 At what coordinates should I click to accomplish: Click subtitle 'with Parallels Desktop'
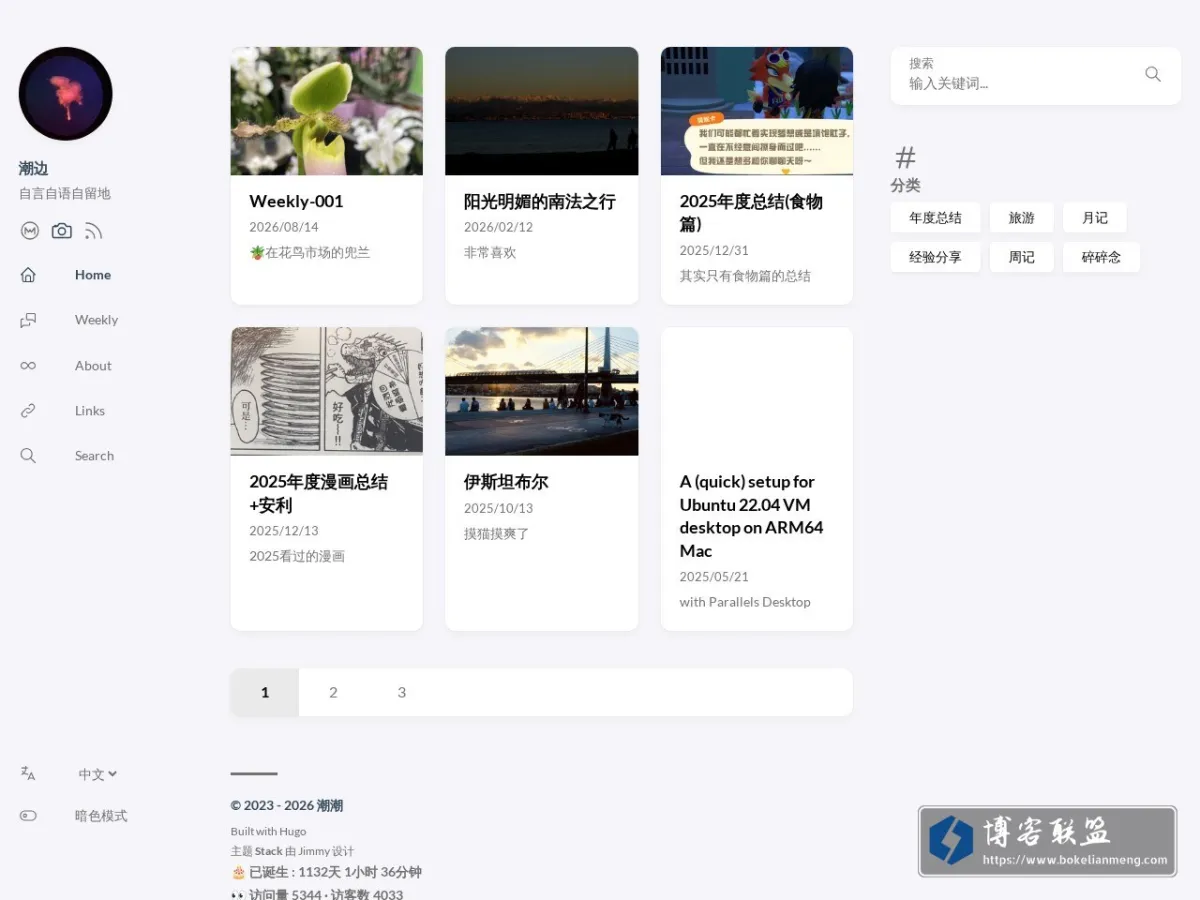(x=745, y=602)
